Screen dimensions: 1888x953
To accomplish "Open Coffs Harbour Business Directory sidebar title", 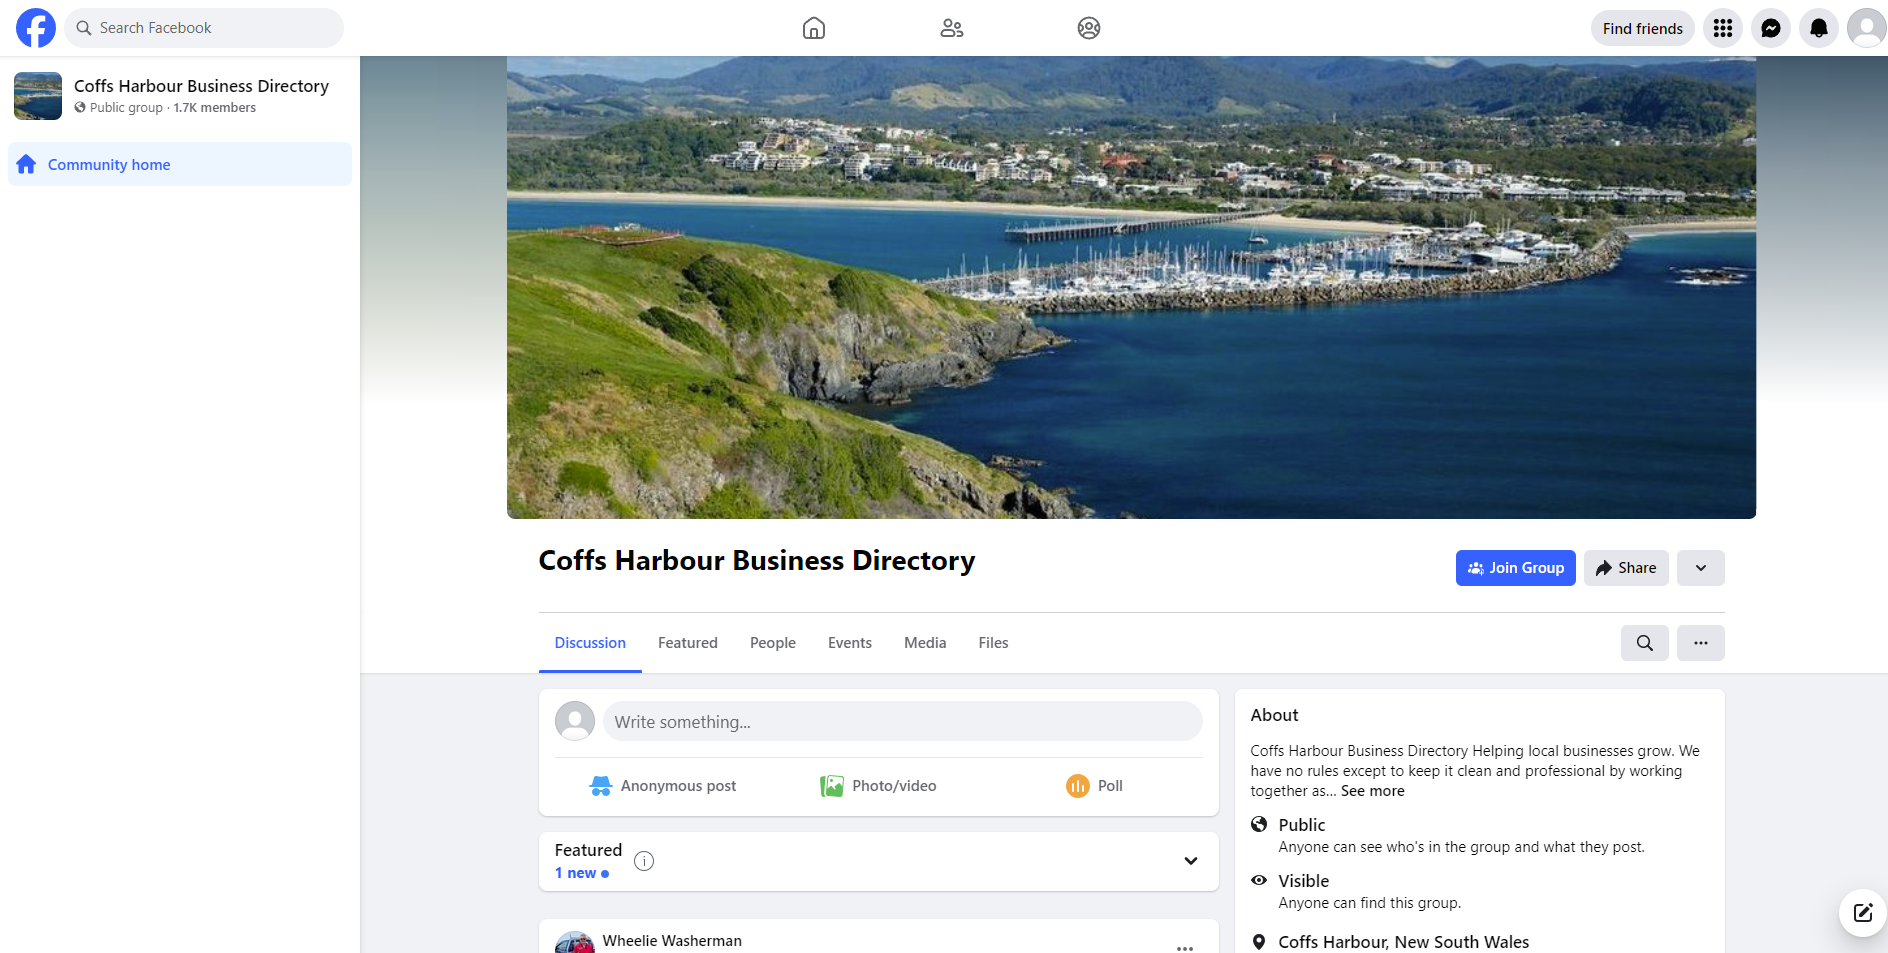I will pos(201,86).
